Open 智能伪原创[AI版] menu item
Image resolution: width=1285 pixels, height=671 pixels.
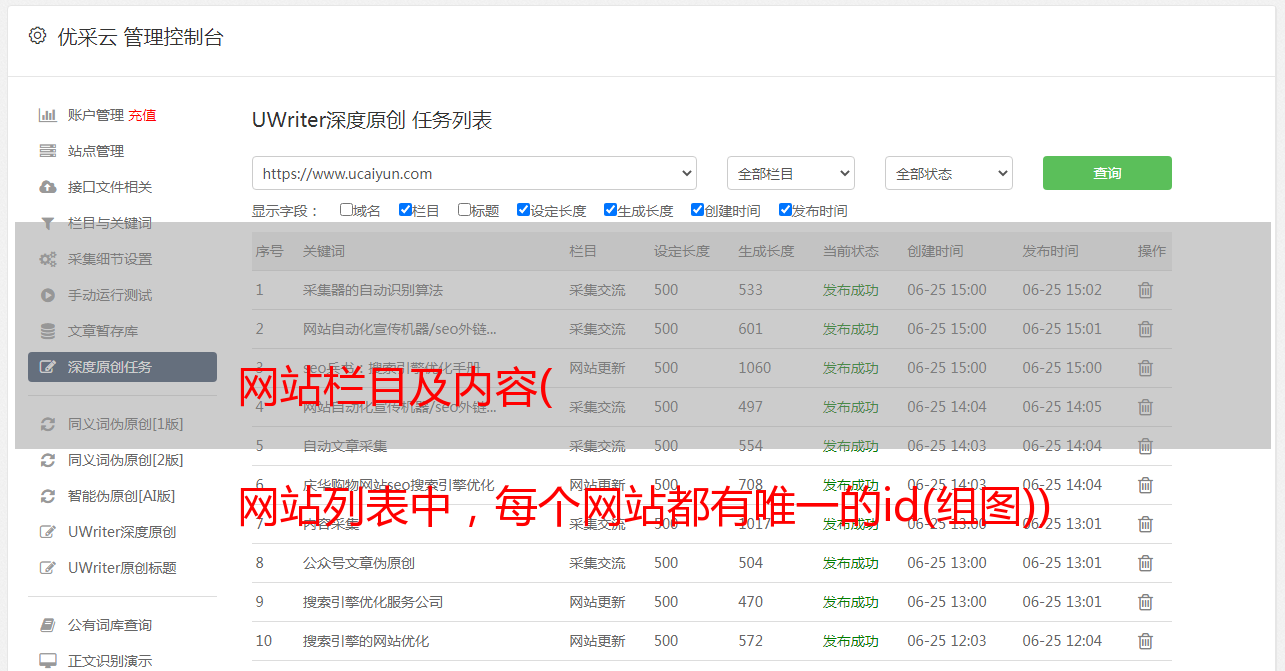[x=122, y=496]
